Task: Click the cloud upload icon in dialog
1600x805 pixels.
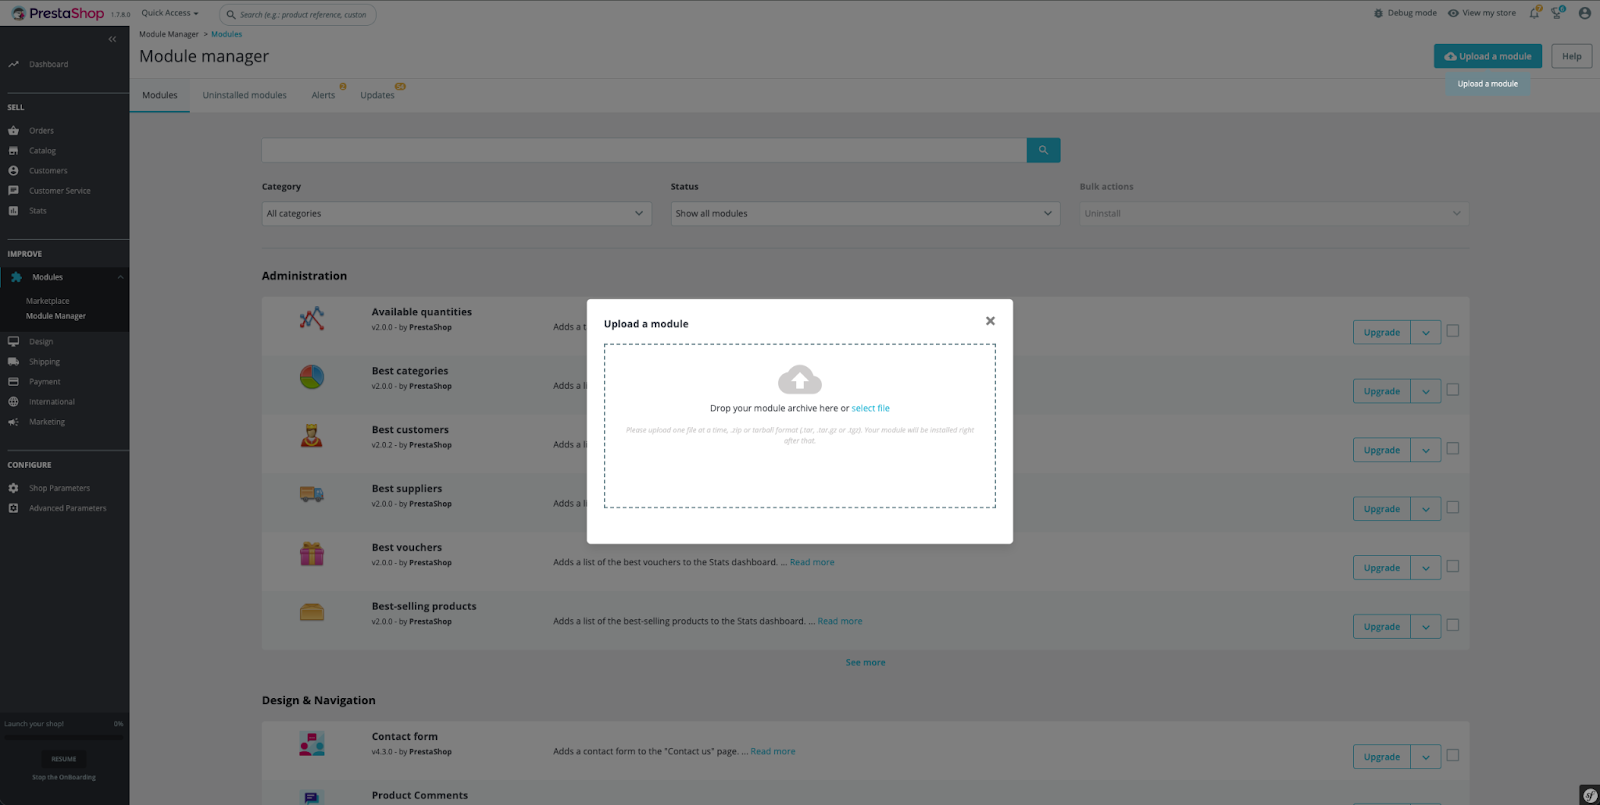Action: click(799, 380)
